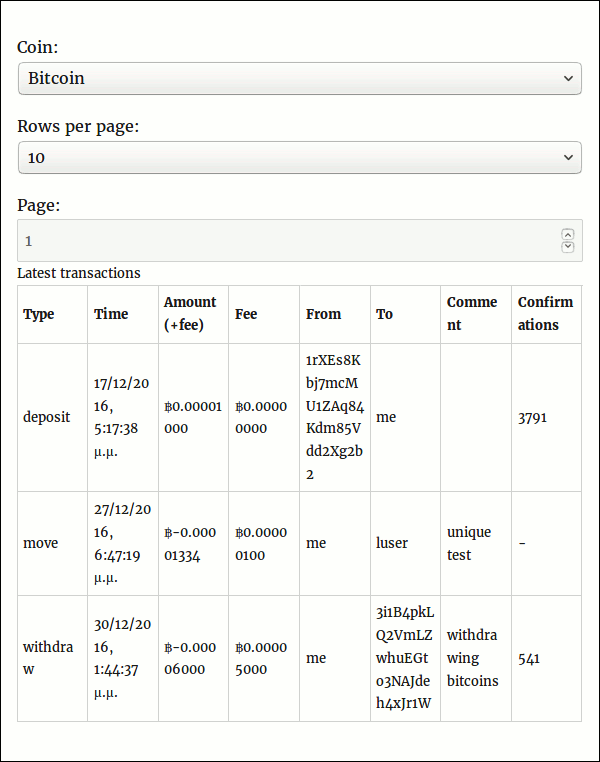This screenshot has width=600, height=762.
Task: Click the Type column header
Action: (39, 314)
